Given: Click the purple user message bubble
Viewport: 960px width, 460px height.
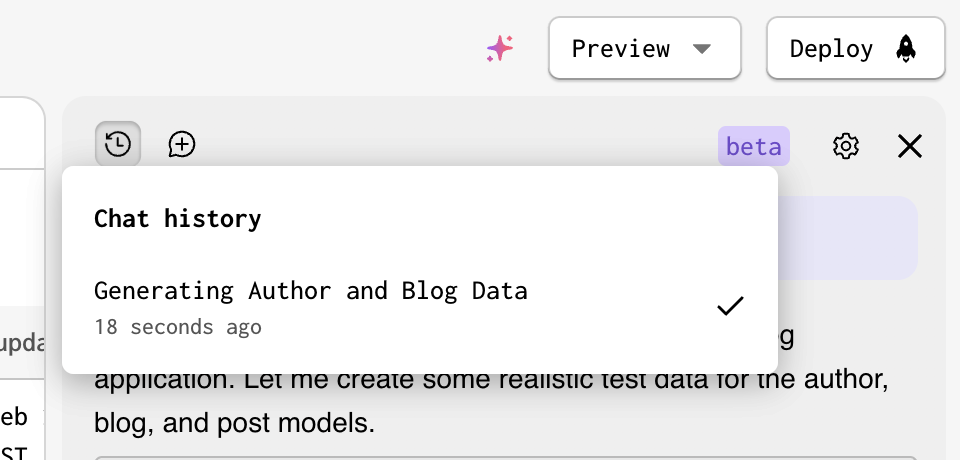Looking at the screenshot, I should click(x=847, y=238).
